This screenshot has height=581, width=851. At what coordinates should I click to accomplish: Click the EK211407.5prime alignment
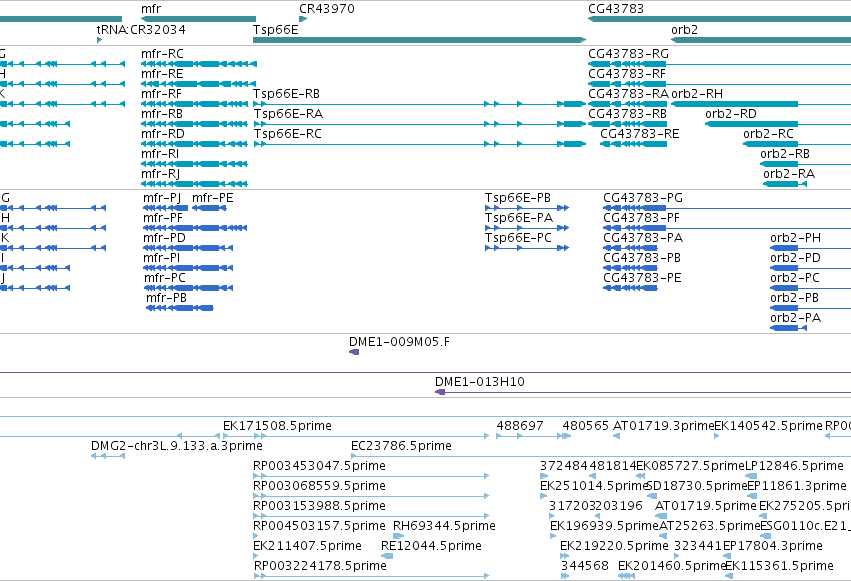tap(256, 556)
